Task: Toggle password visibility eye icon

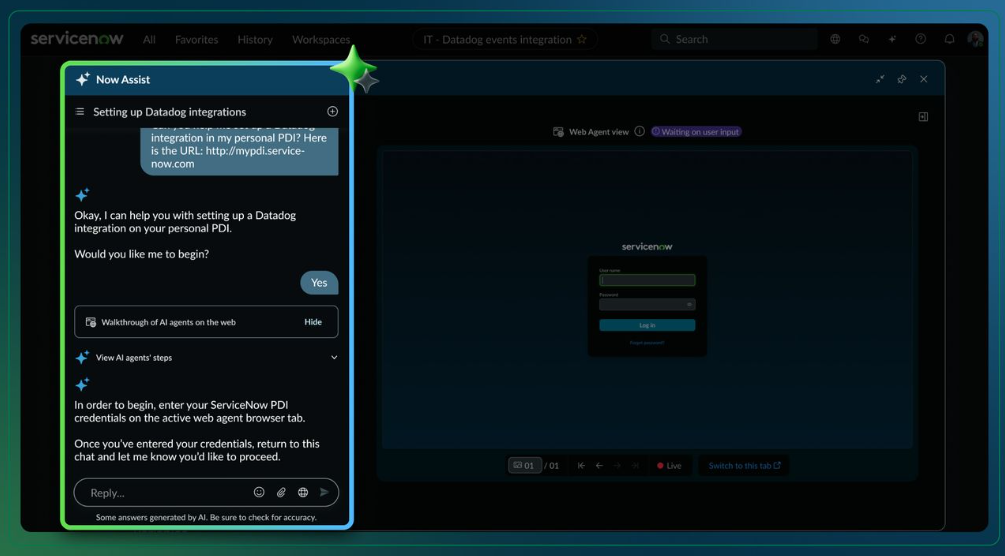Action: pos(689,304)
